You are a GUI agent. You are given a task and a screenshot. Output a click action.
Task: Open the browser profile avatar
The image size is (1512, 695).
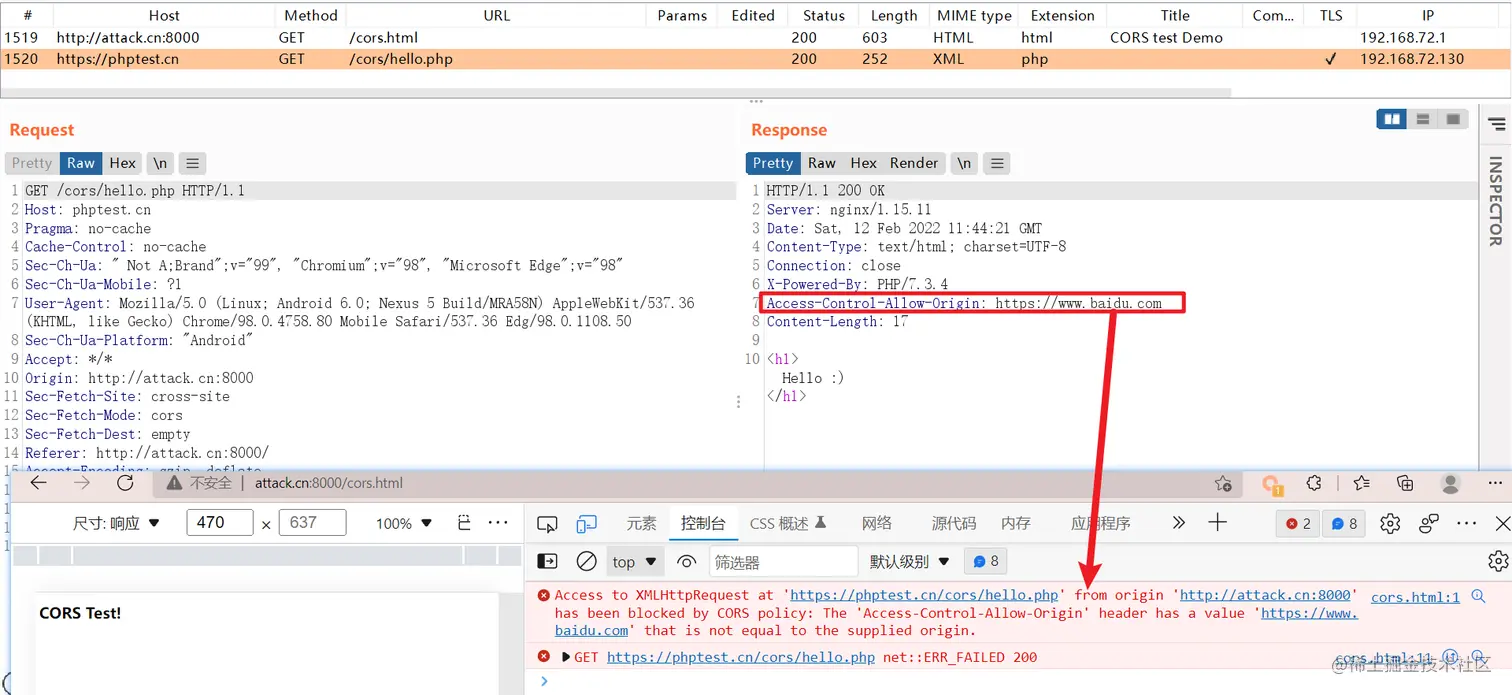click(x=1450, y=483)
